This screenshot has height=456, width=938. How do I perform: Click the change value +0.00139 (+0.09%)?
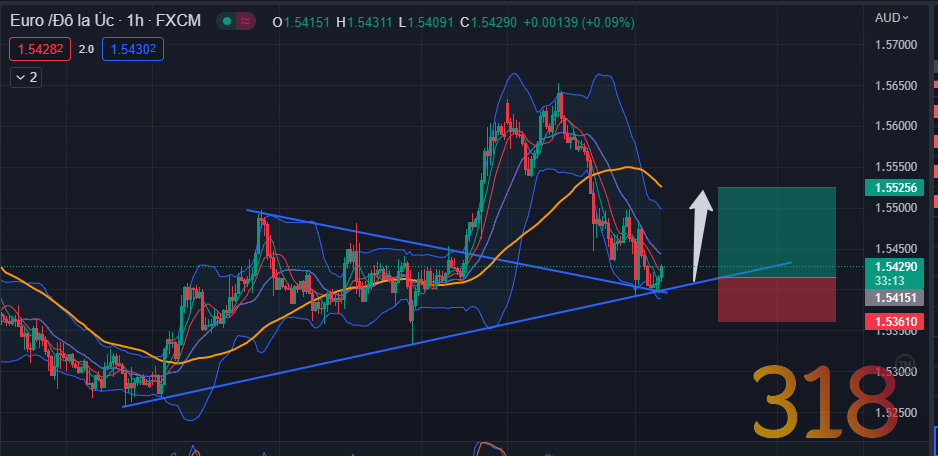click(x=578, y=22)
